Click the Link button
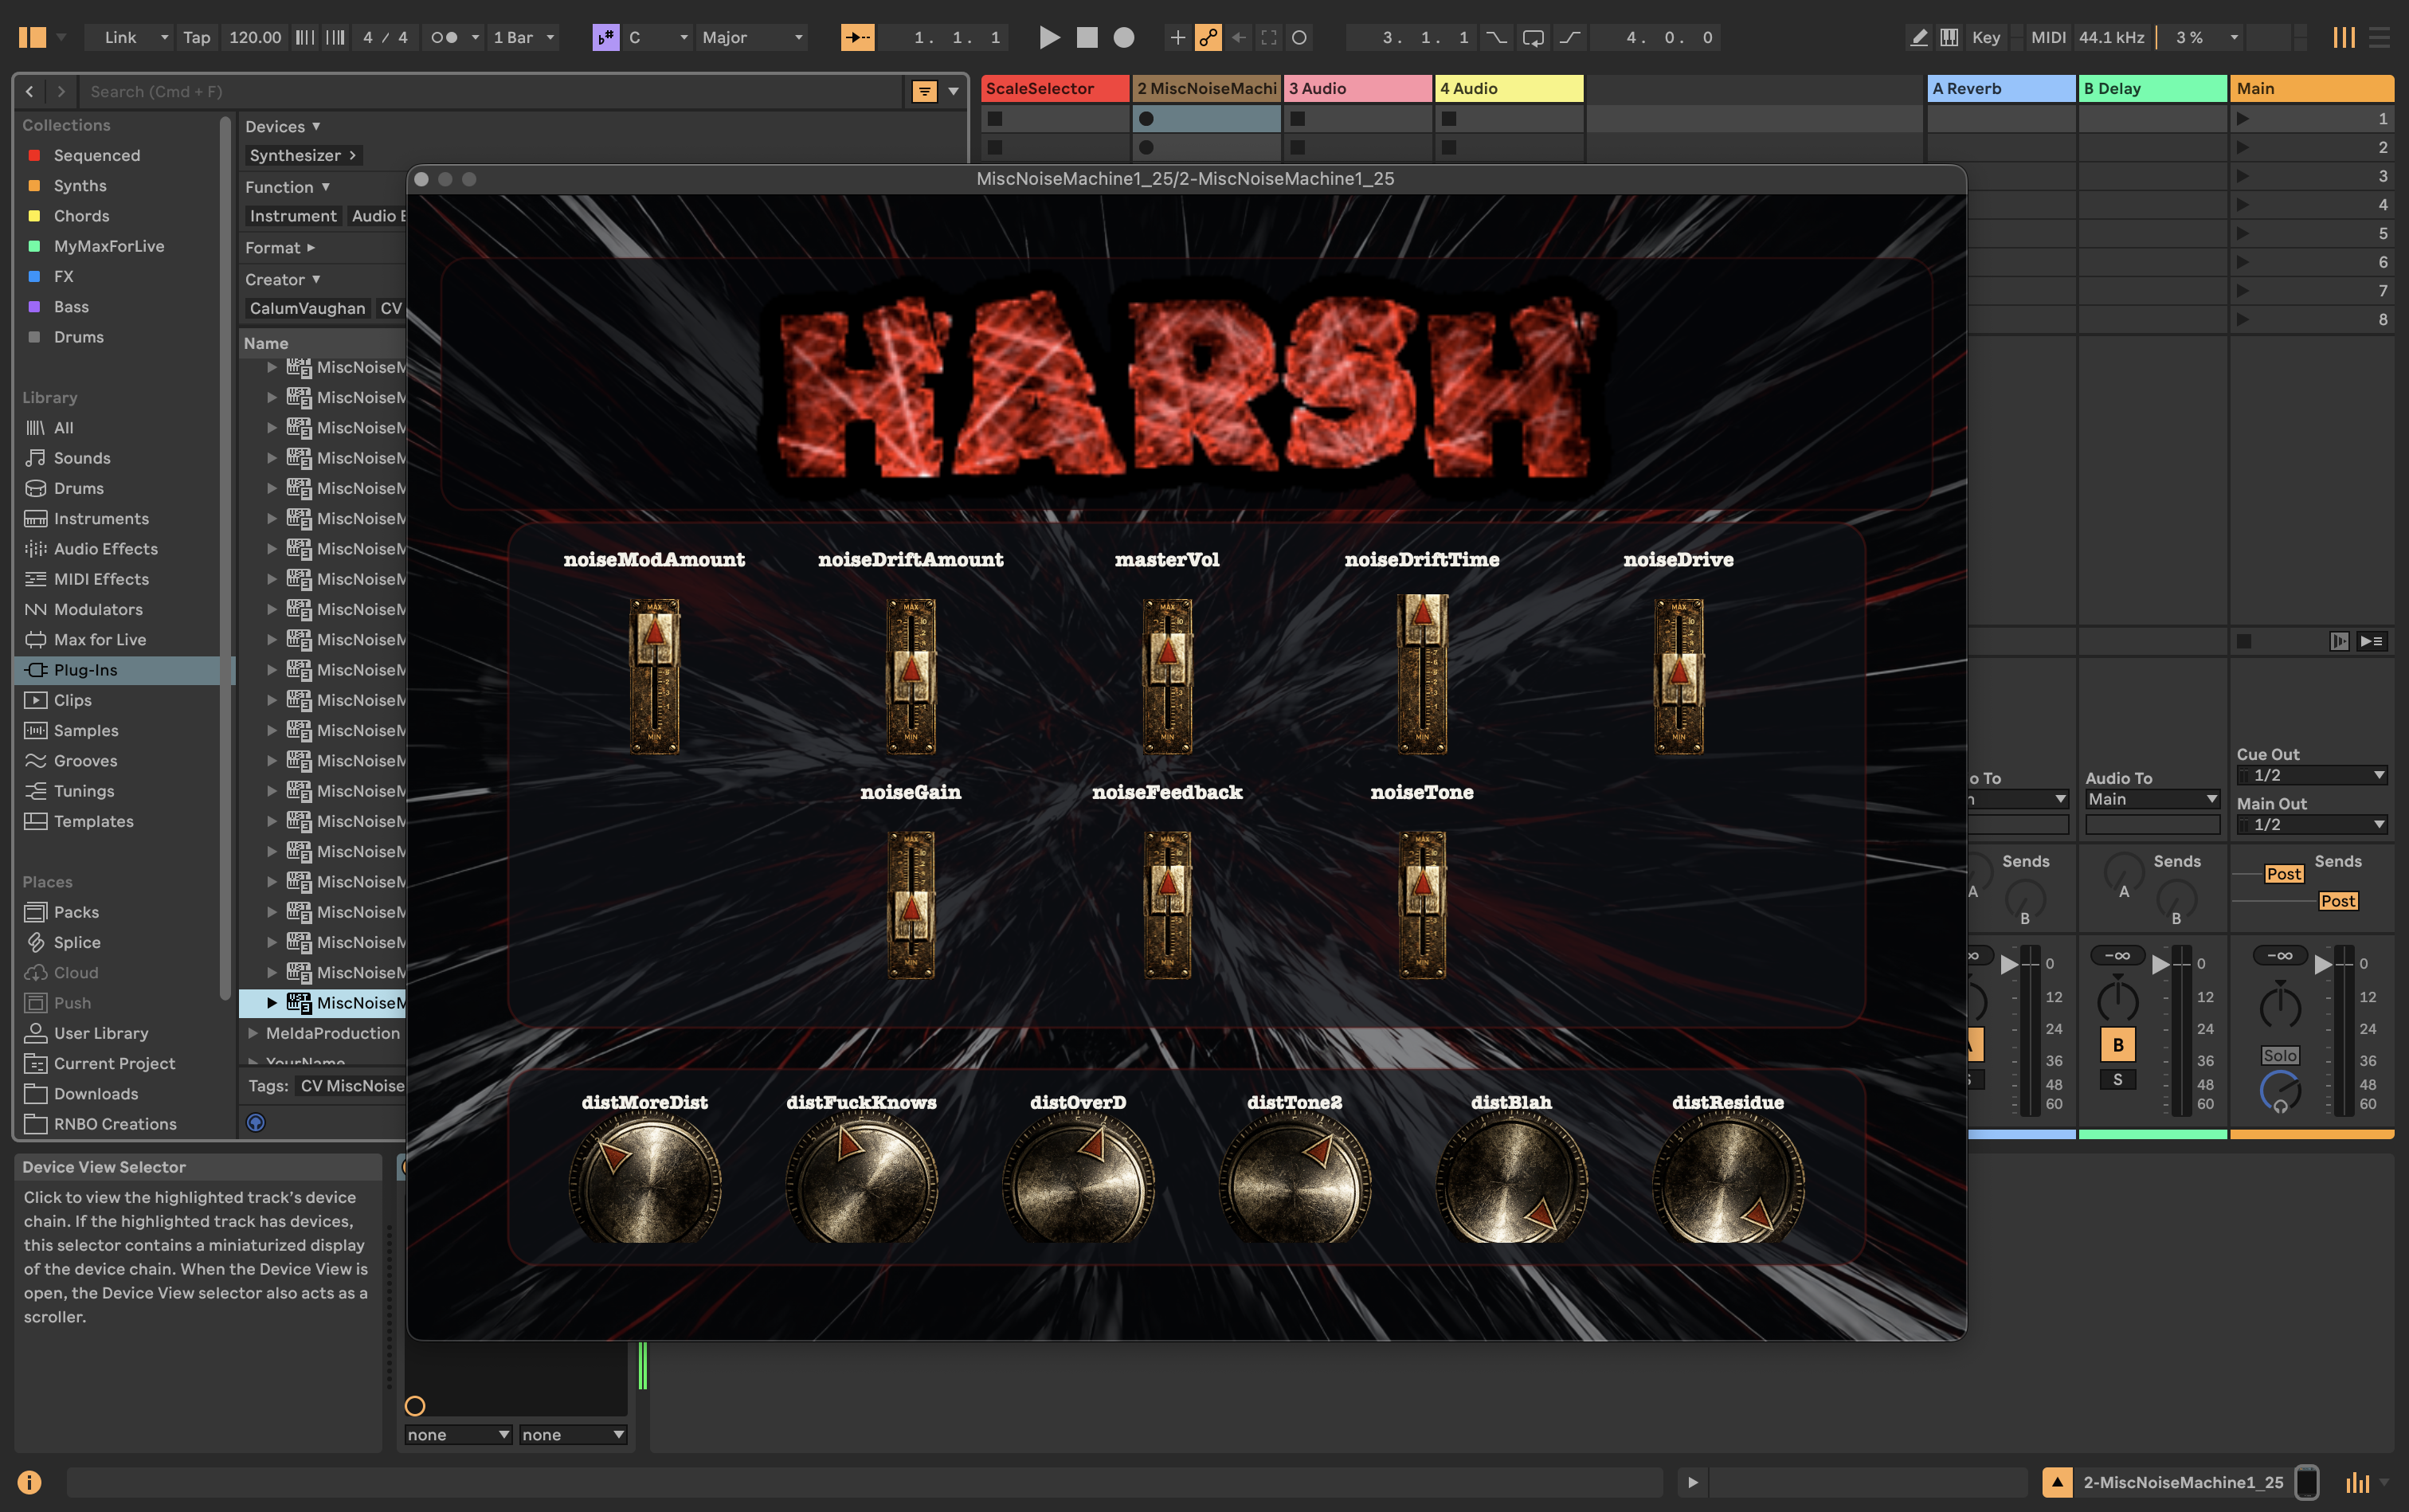 click(x=120, y=38)
